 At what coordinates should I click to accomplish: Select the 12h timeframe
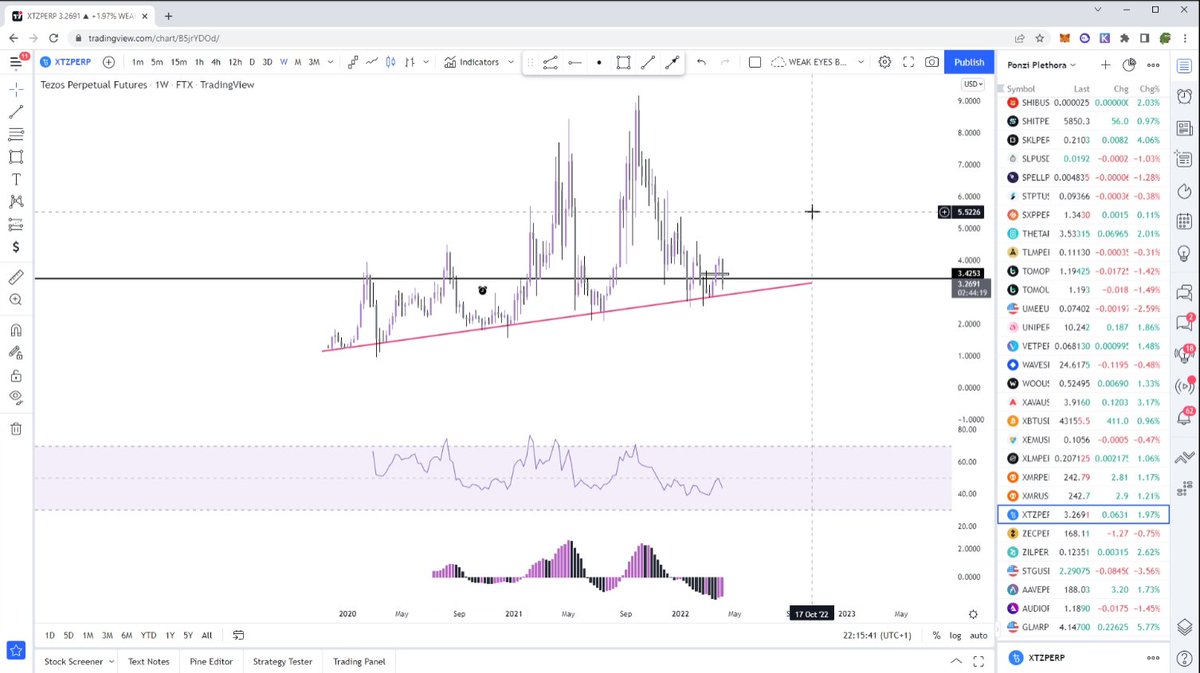pyautogui.click(x=235, y=62)
